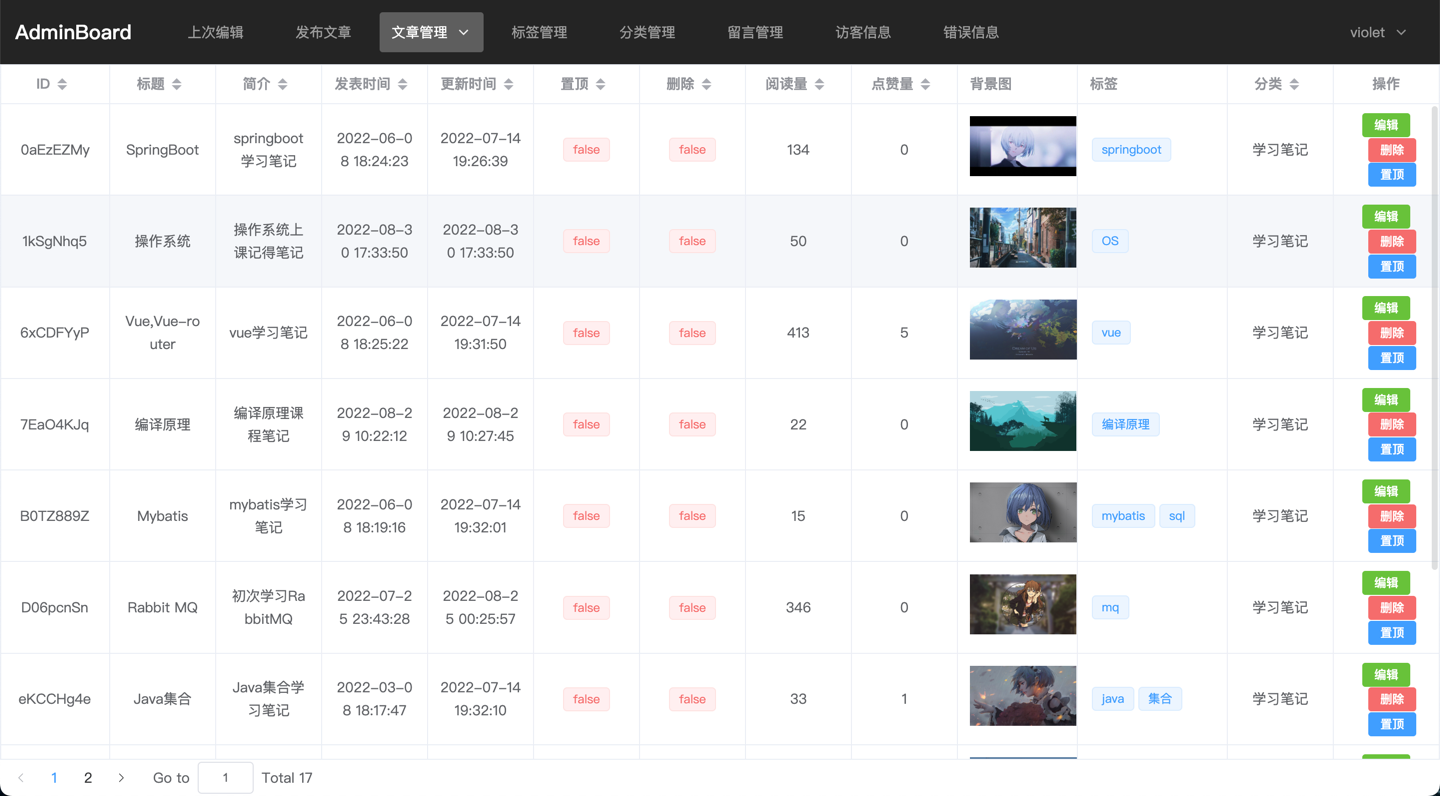Screen dimensions: 1440x796
Task: Open Mybatis row background thumbnail
Action: [x=1023, y=513]
